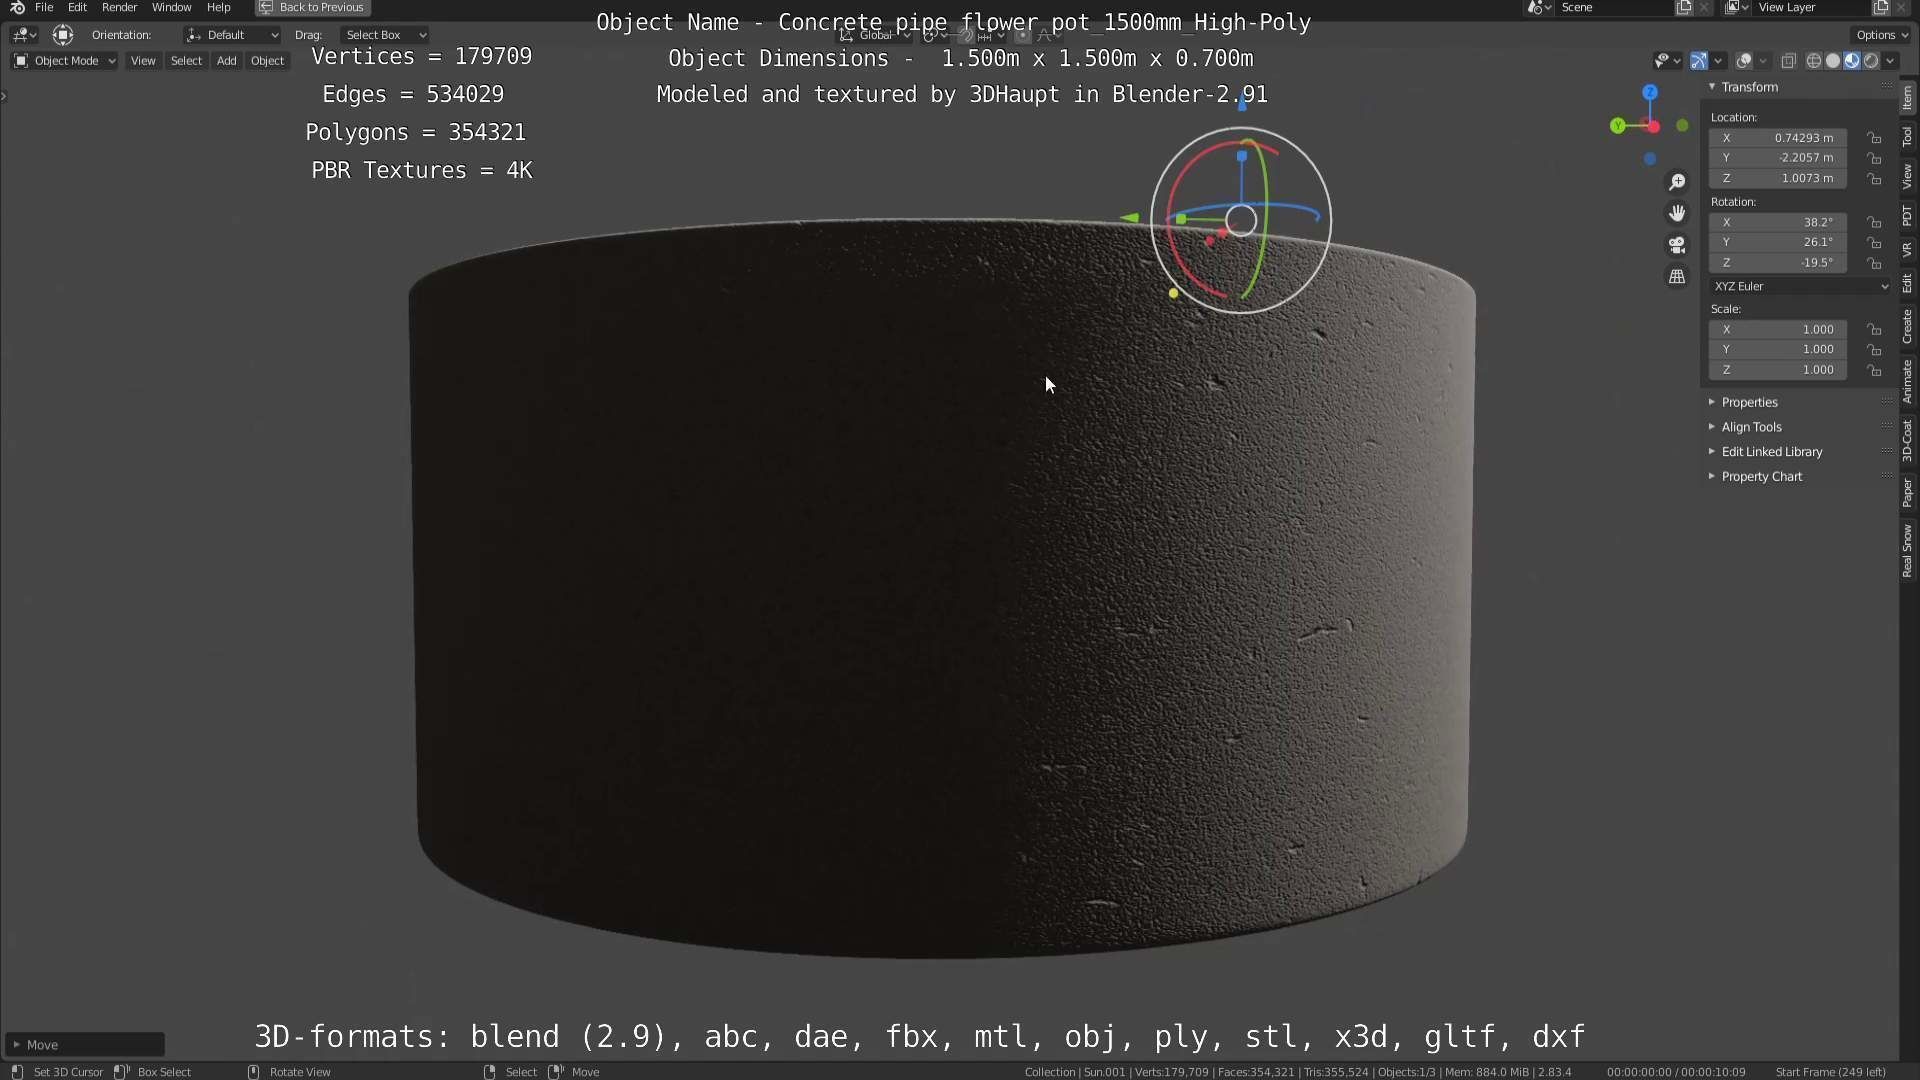
Task: Click the Y axis on navigation gizmo
Action: [x=1617, y=126]
